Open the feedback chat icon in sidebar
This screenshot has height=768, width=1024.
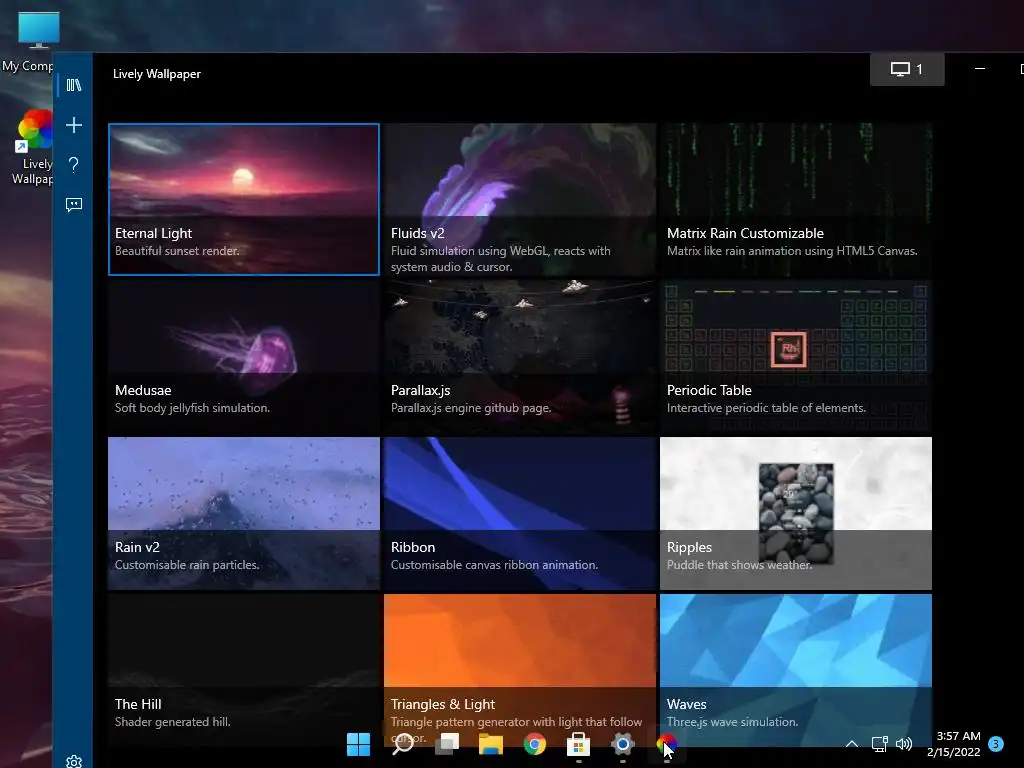(74, 204)
